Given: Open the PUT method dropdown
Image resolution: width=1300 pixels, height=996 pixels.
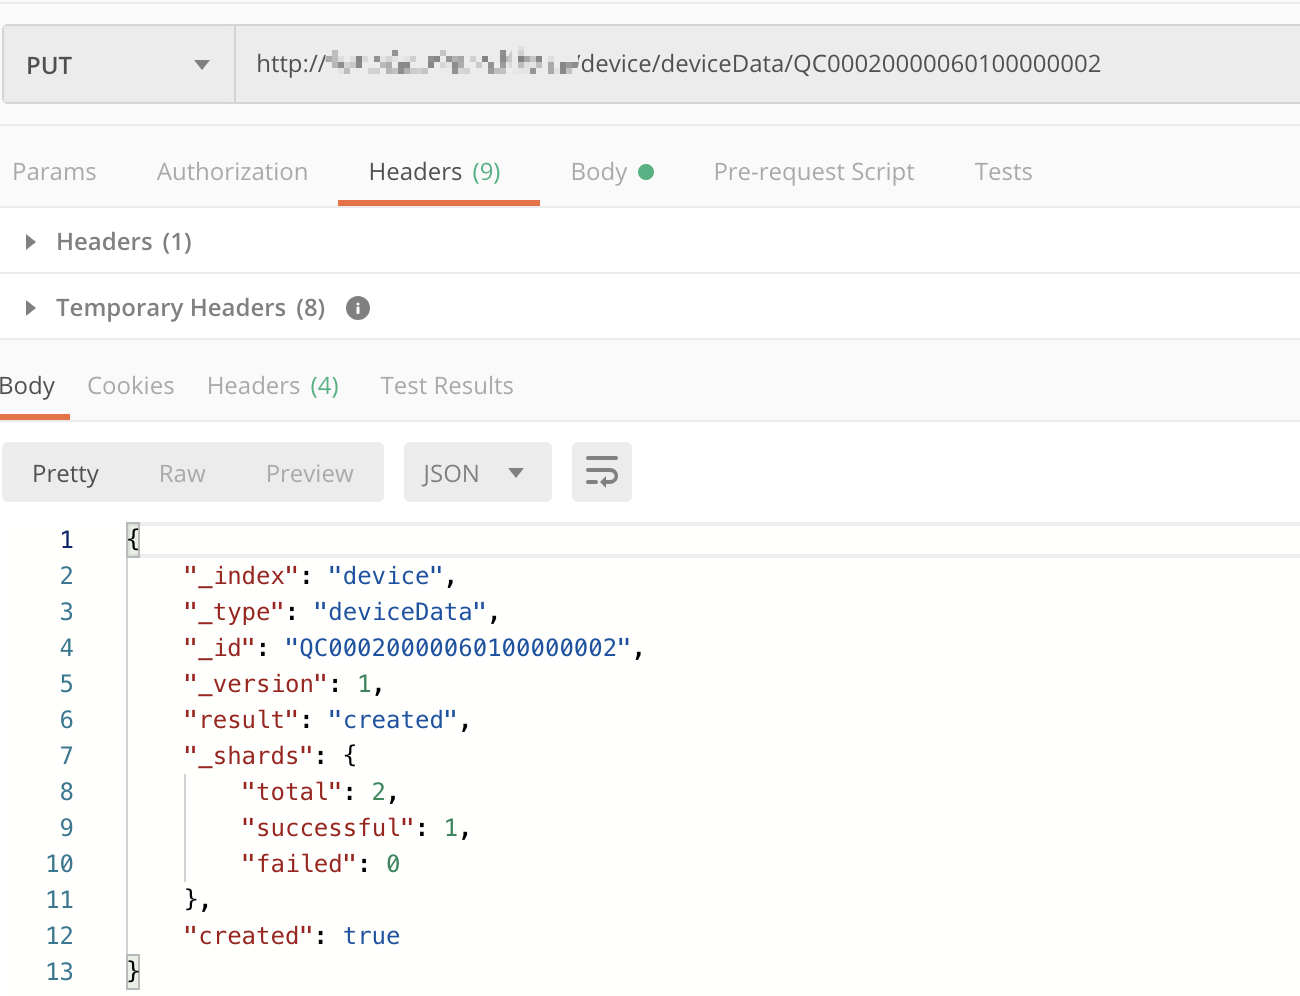Looking at the screenshot, I should [118, 66].
